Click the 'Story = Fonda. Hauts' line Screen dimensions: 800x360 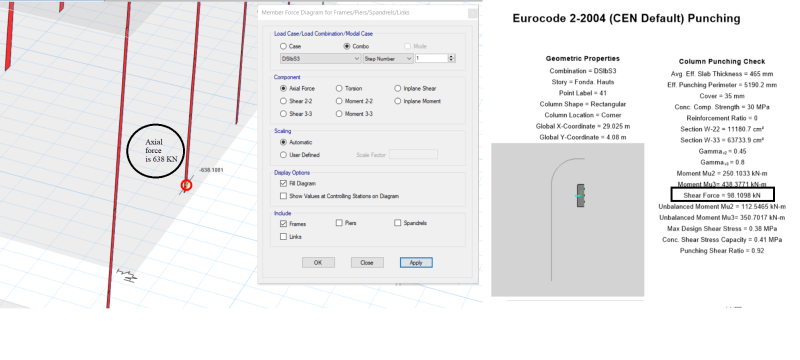(583, 82)
